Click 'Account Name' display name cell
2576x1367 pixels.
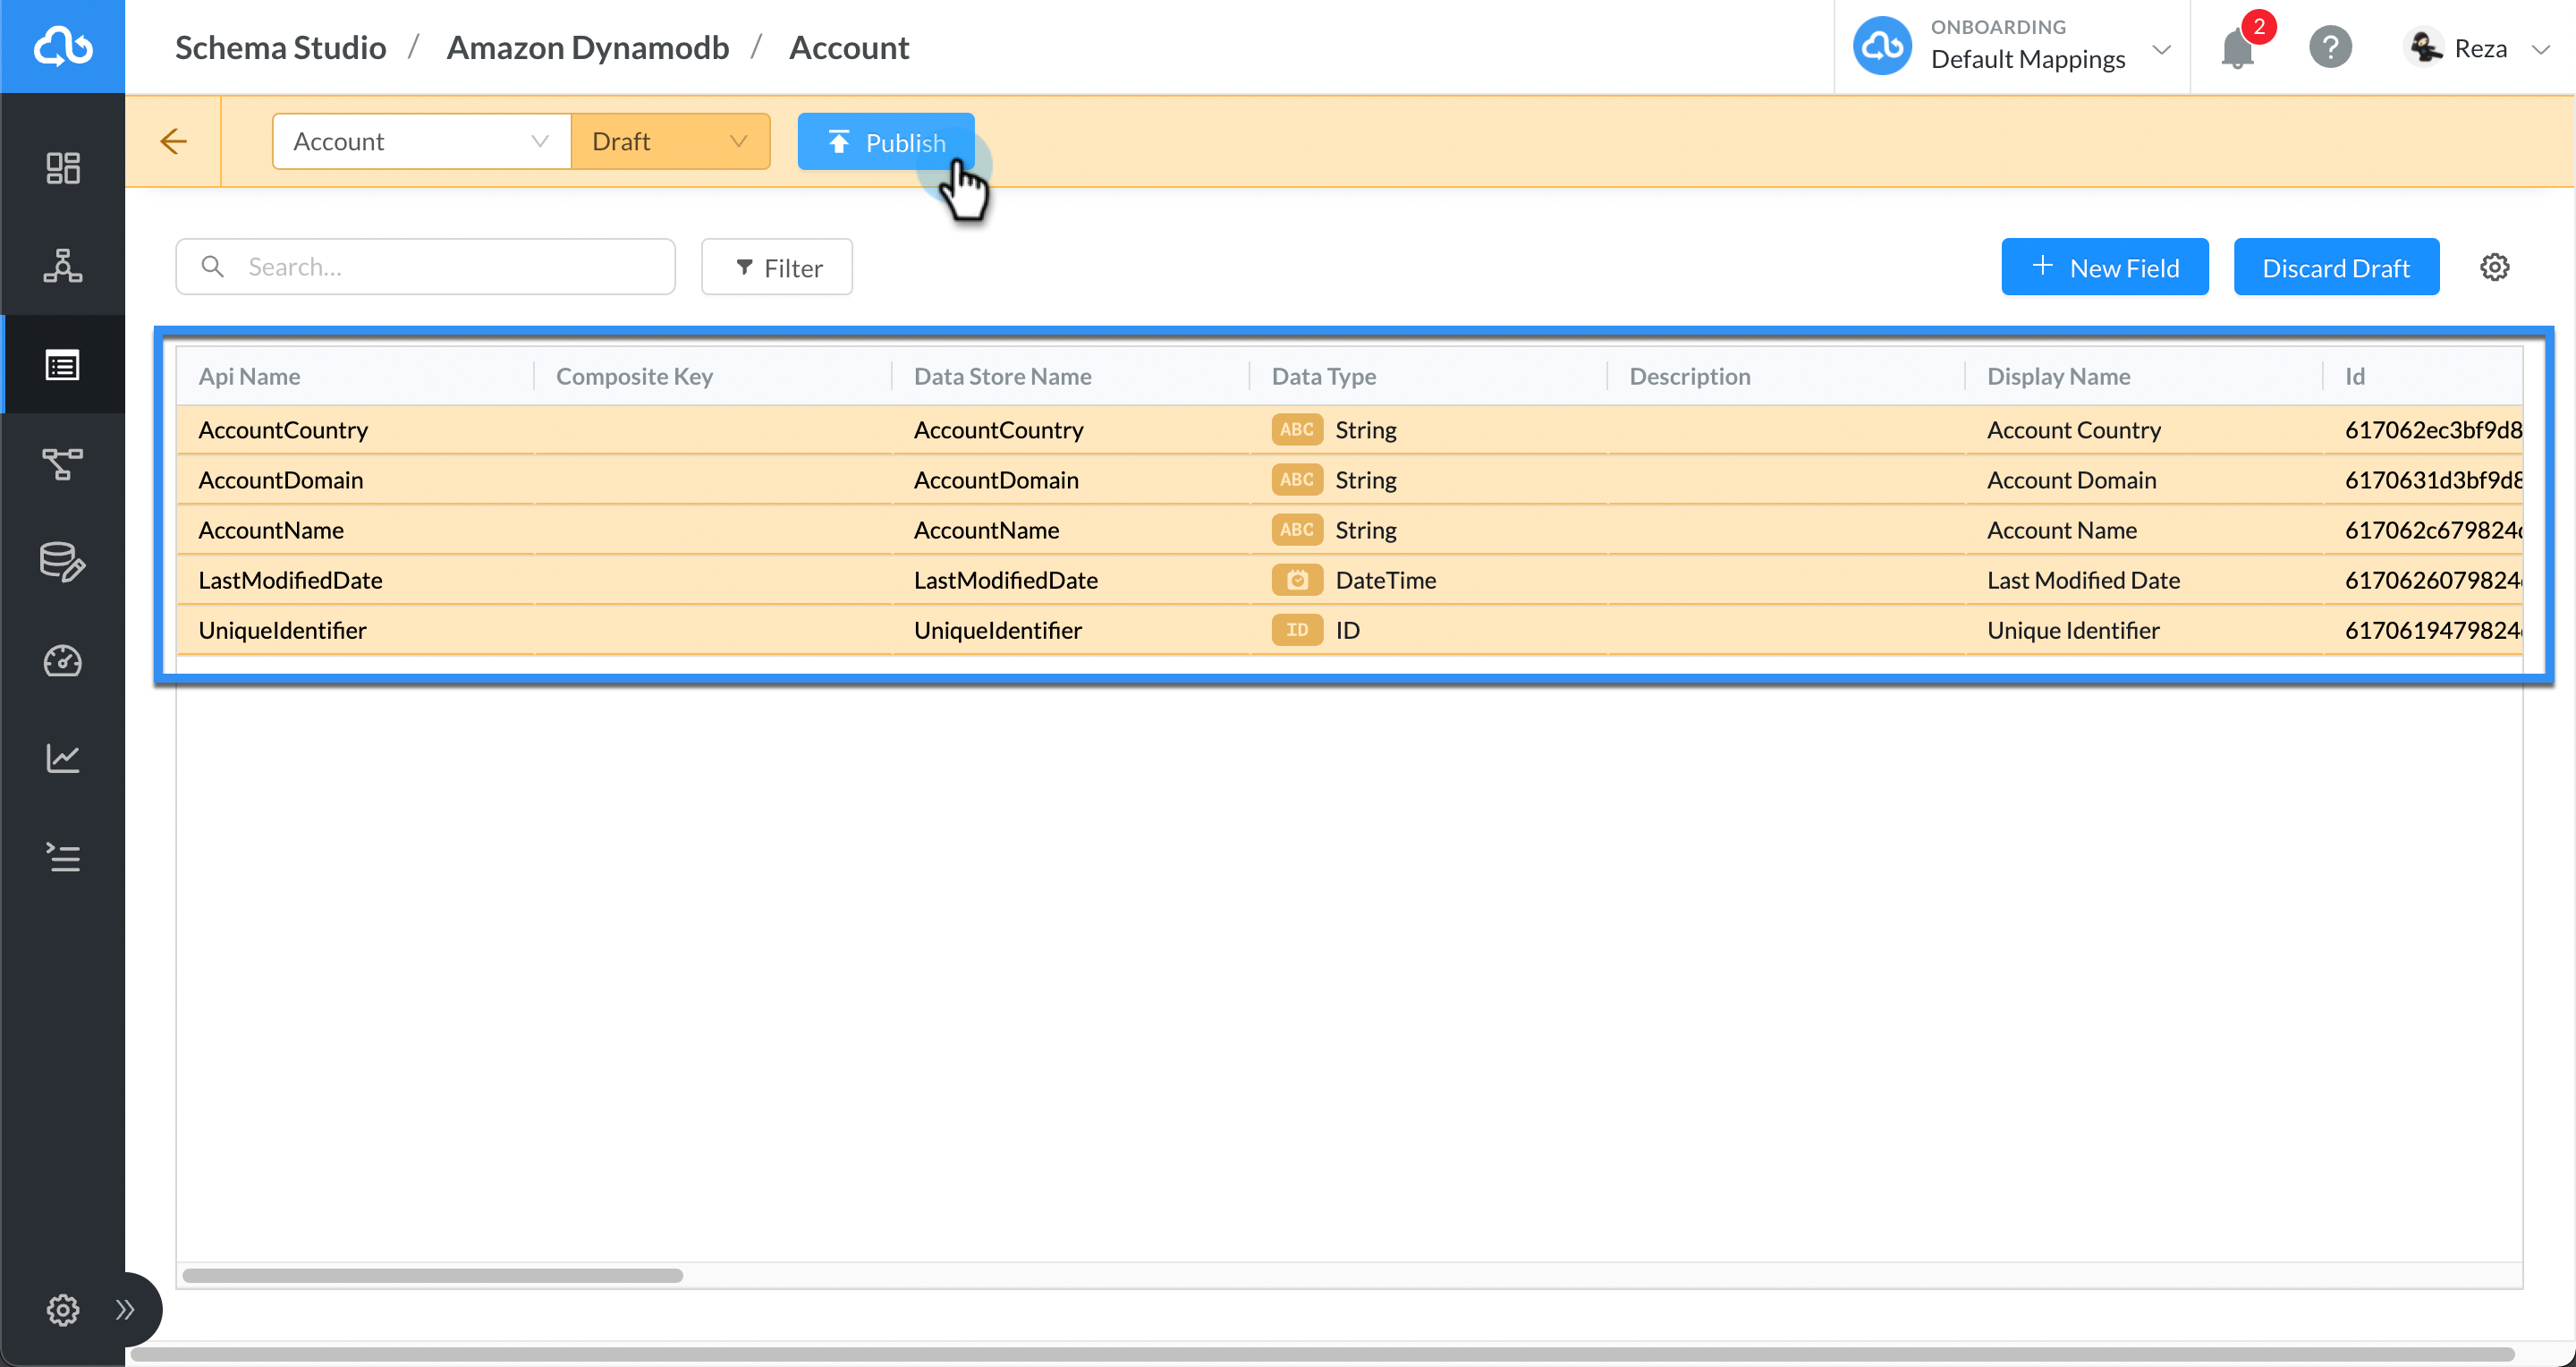tap(2061, 530)
